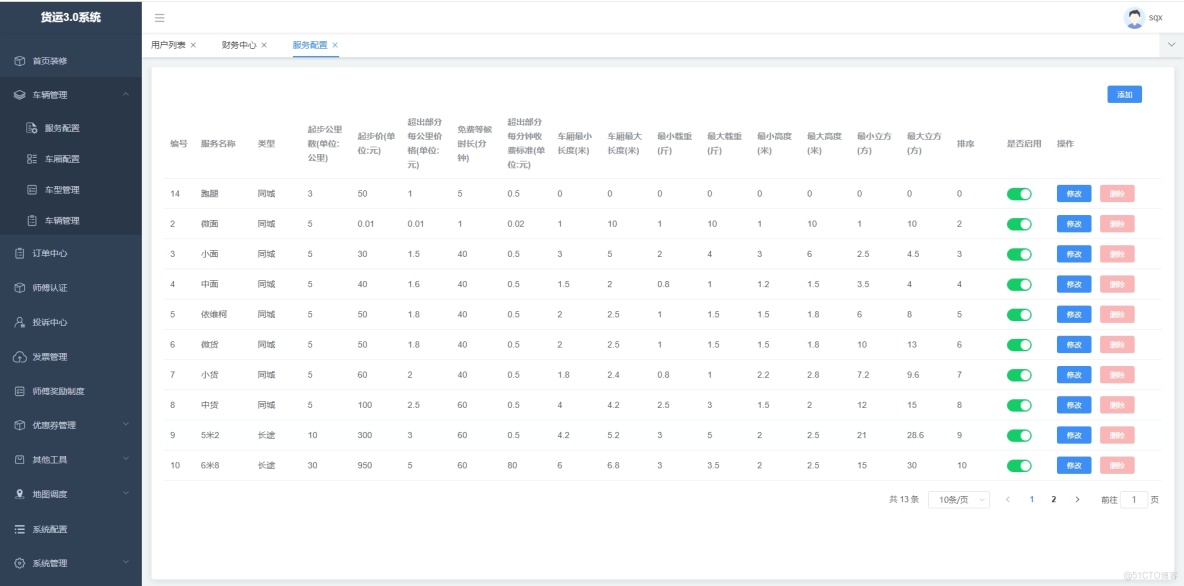Expand the 优惠券管理 menu chevron

point(126,424)
